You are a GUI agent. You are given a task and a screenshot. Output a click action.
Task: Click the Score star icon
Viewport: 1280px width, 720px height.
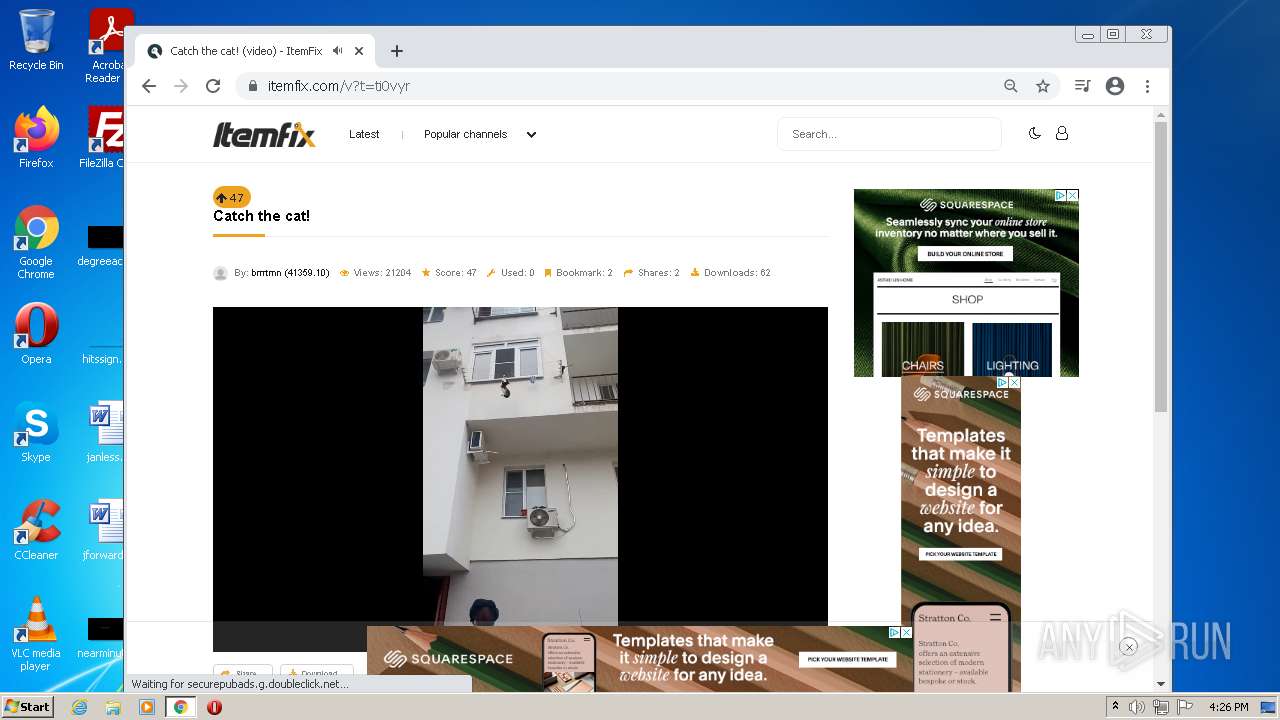(x=426, y=273)
